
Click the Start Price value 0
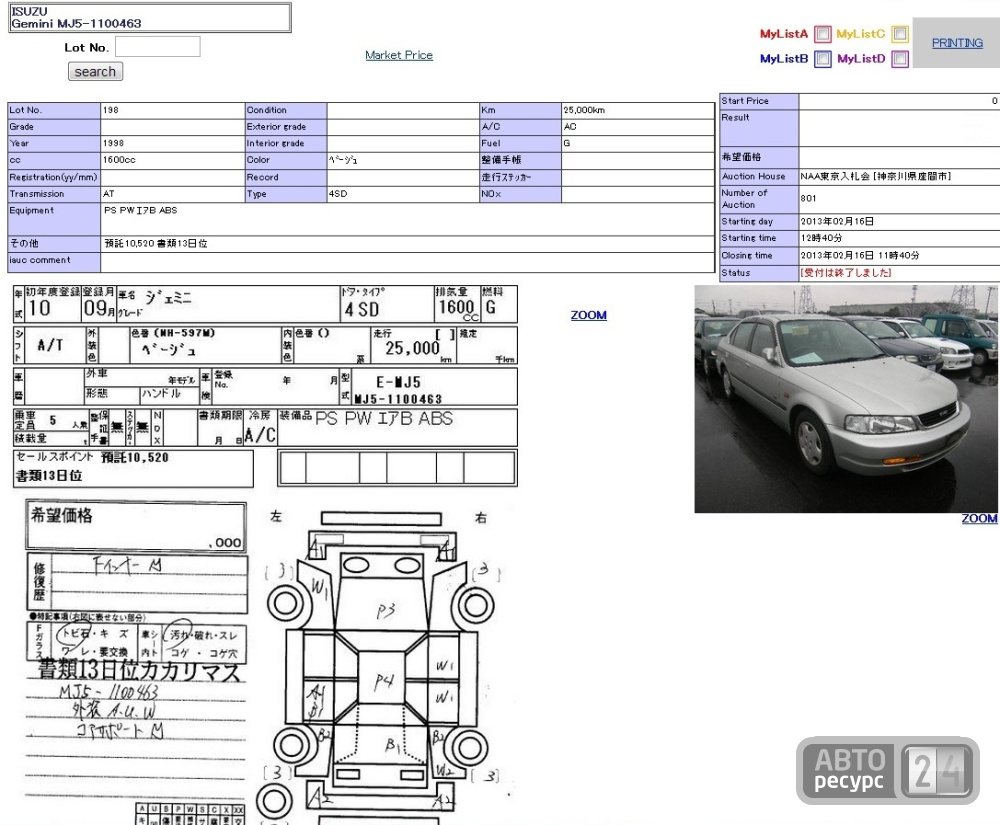point(994,101)
